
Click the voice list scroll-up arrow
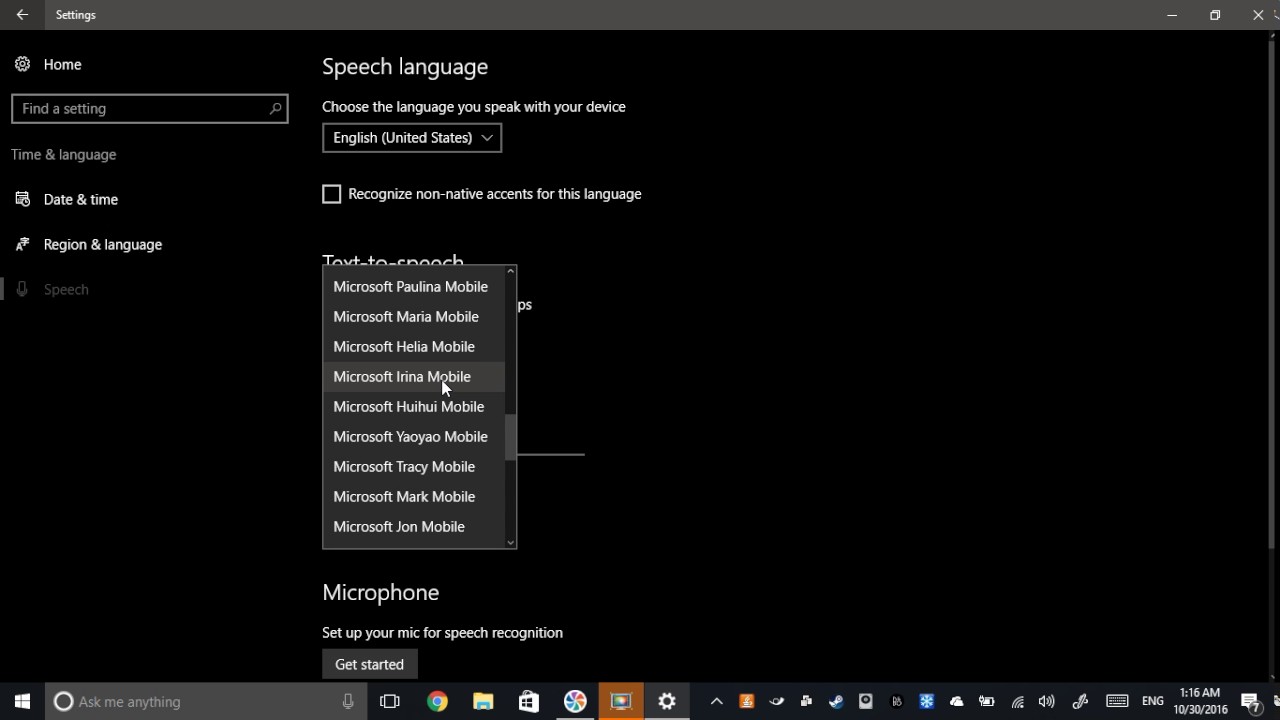pyautogui.click(x=511, y=271)
